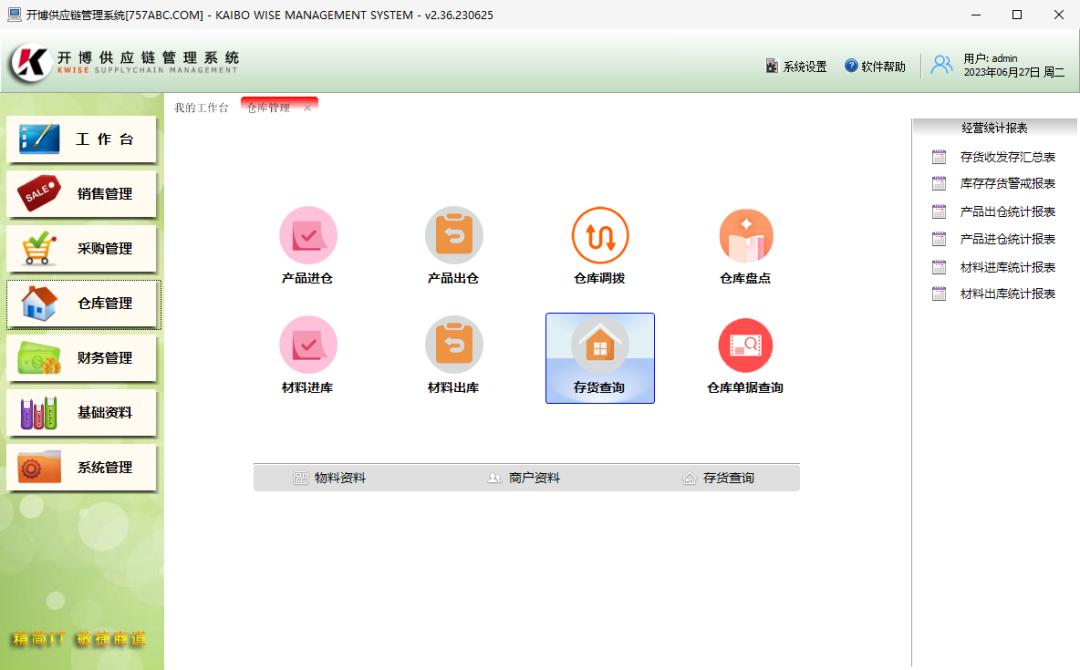The height and width of the screenshot is (670, 1080).
Task: Select the 材料进库 icon
Action: coord(308,346)
